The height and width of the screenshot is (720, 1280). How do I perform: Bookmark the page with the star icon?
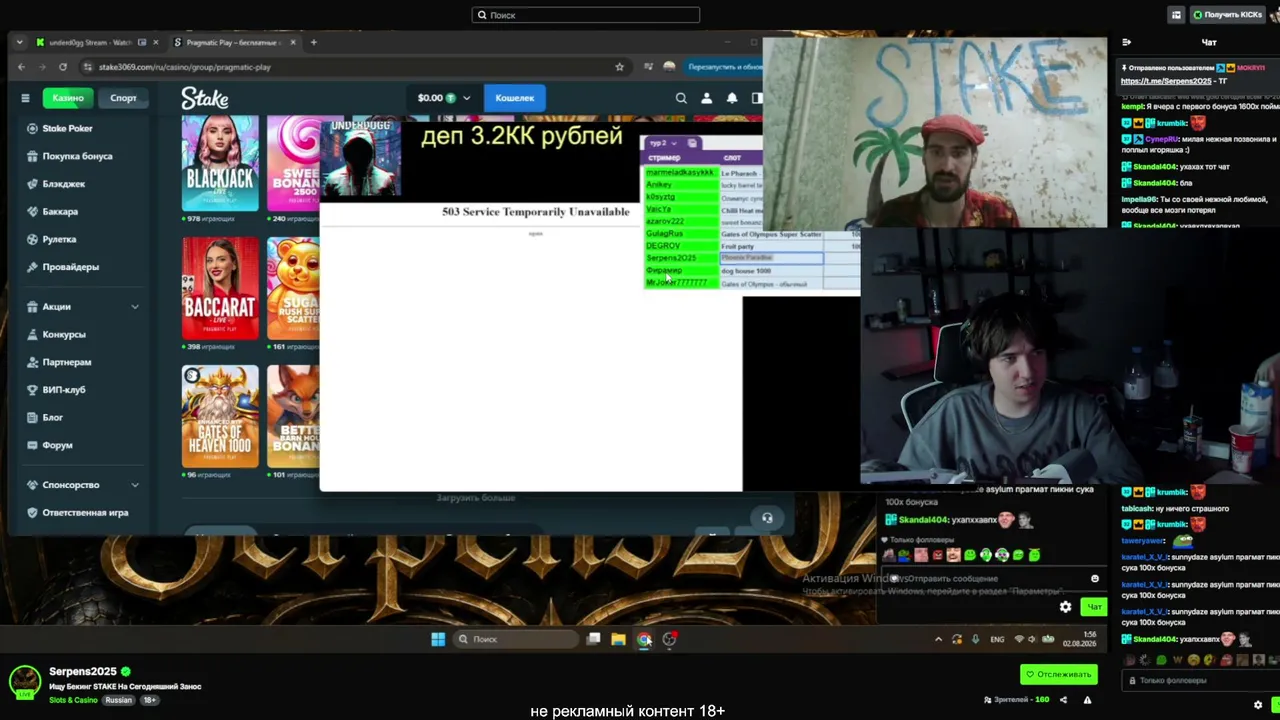point(620,67)
